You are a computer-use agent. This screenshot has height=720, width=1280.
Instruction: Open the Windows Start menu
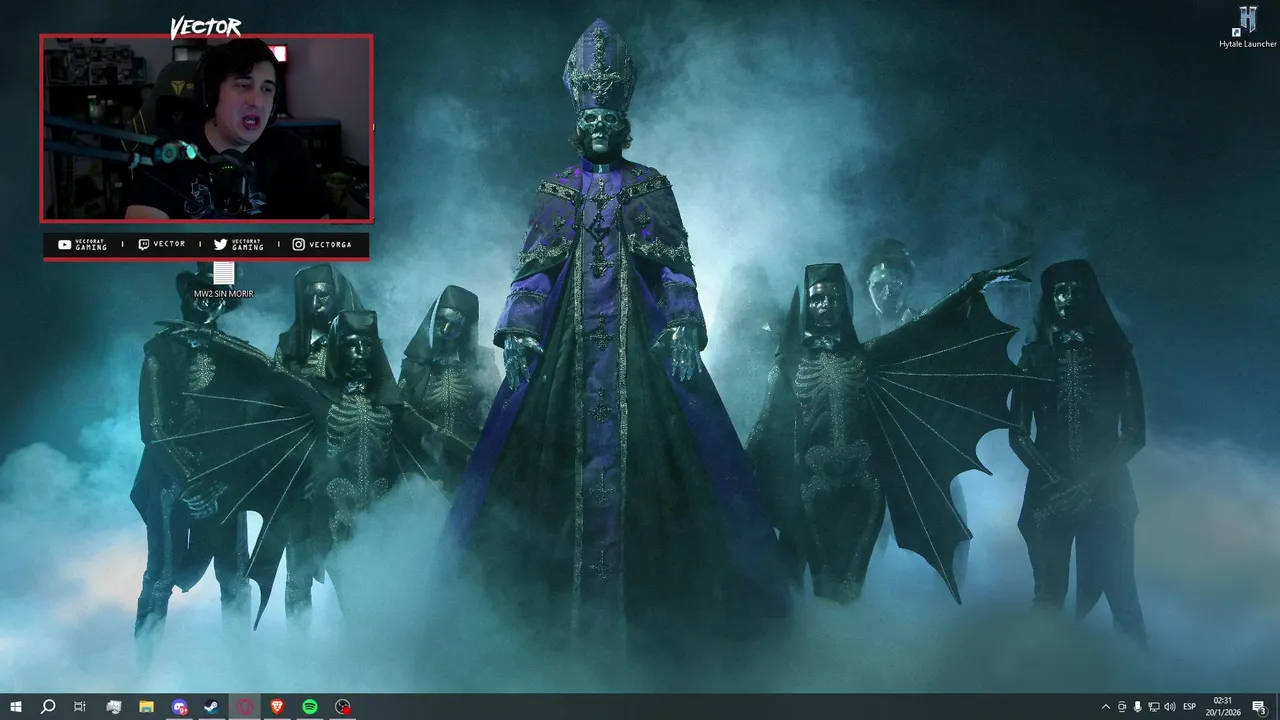[15, 707]
